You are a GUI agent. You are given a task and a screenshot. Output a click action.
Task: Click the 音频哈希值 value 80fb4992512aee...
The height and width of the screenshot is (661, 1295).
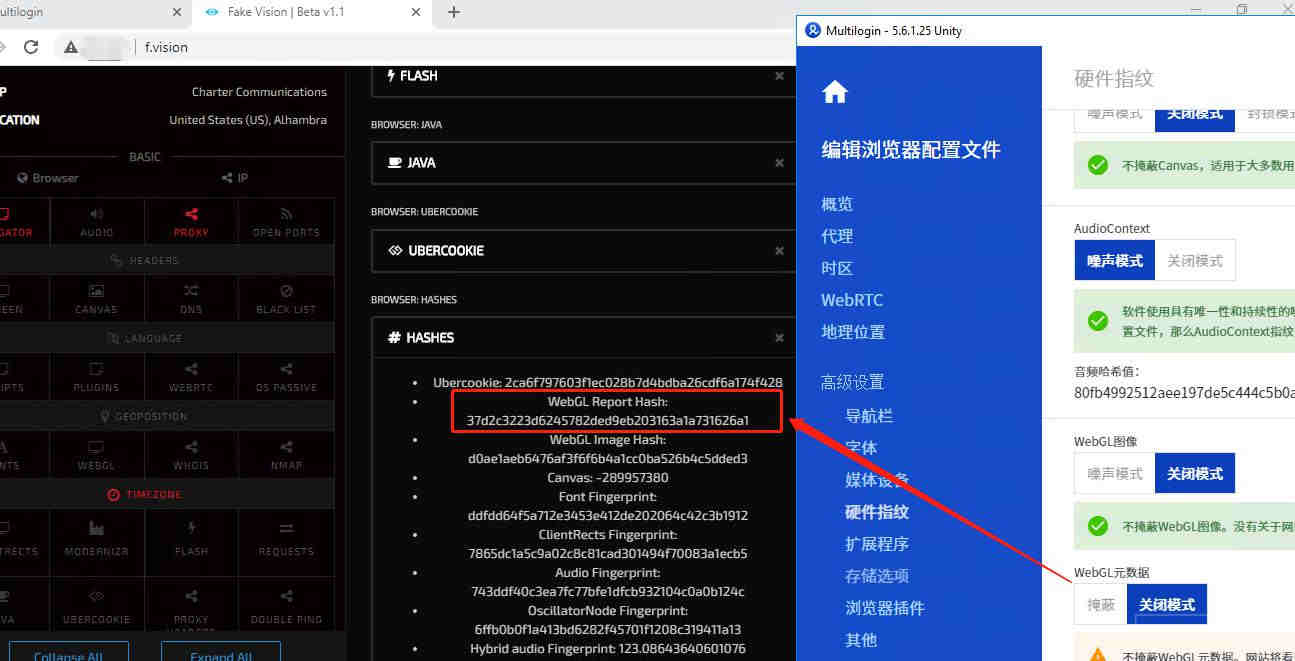click(1184, 393)
